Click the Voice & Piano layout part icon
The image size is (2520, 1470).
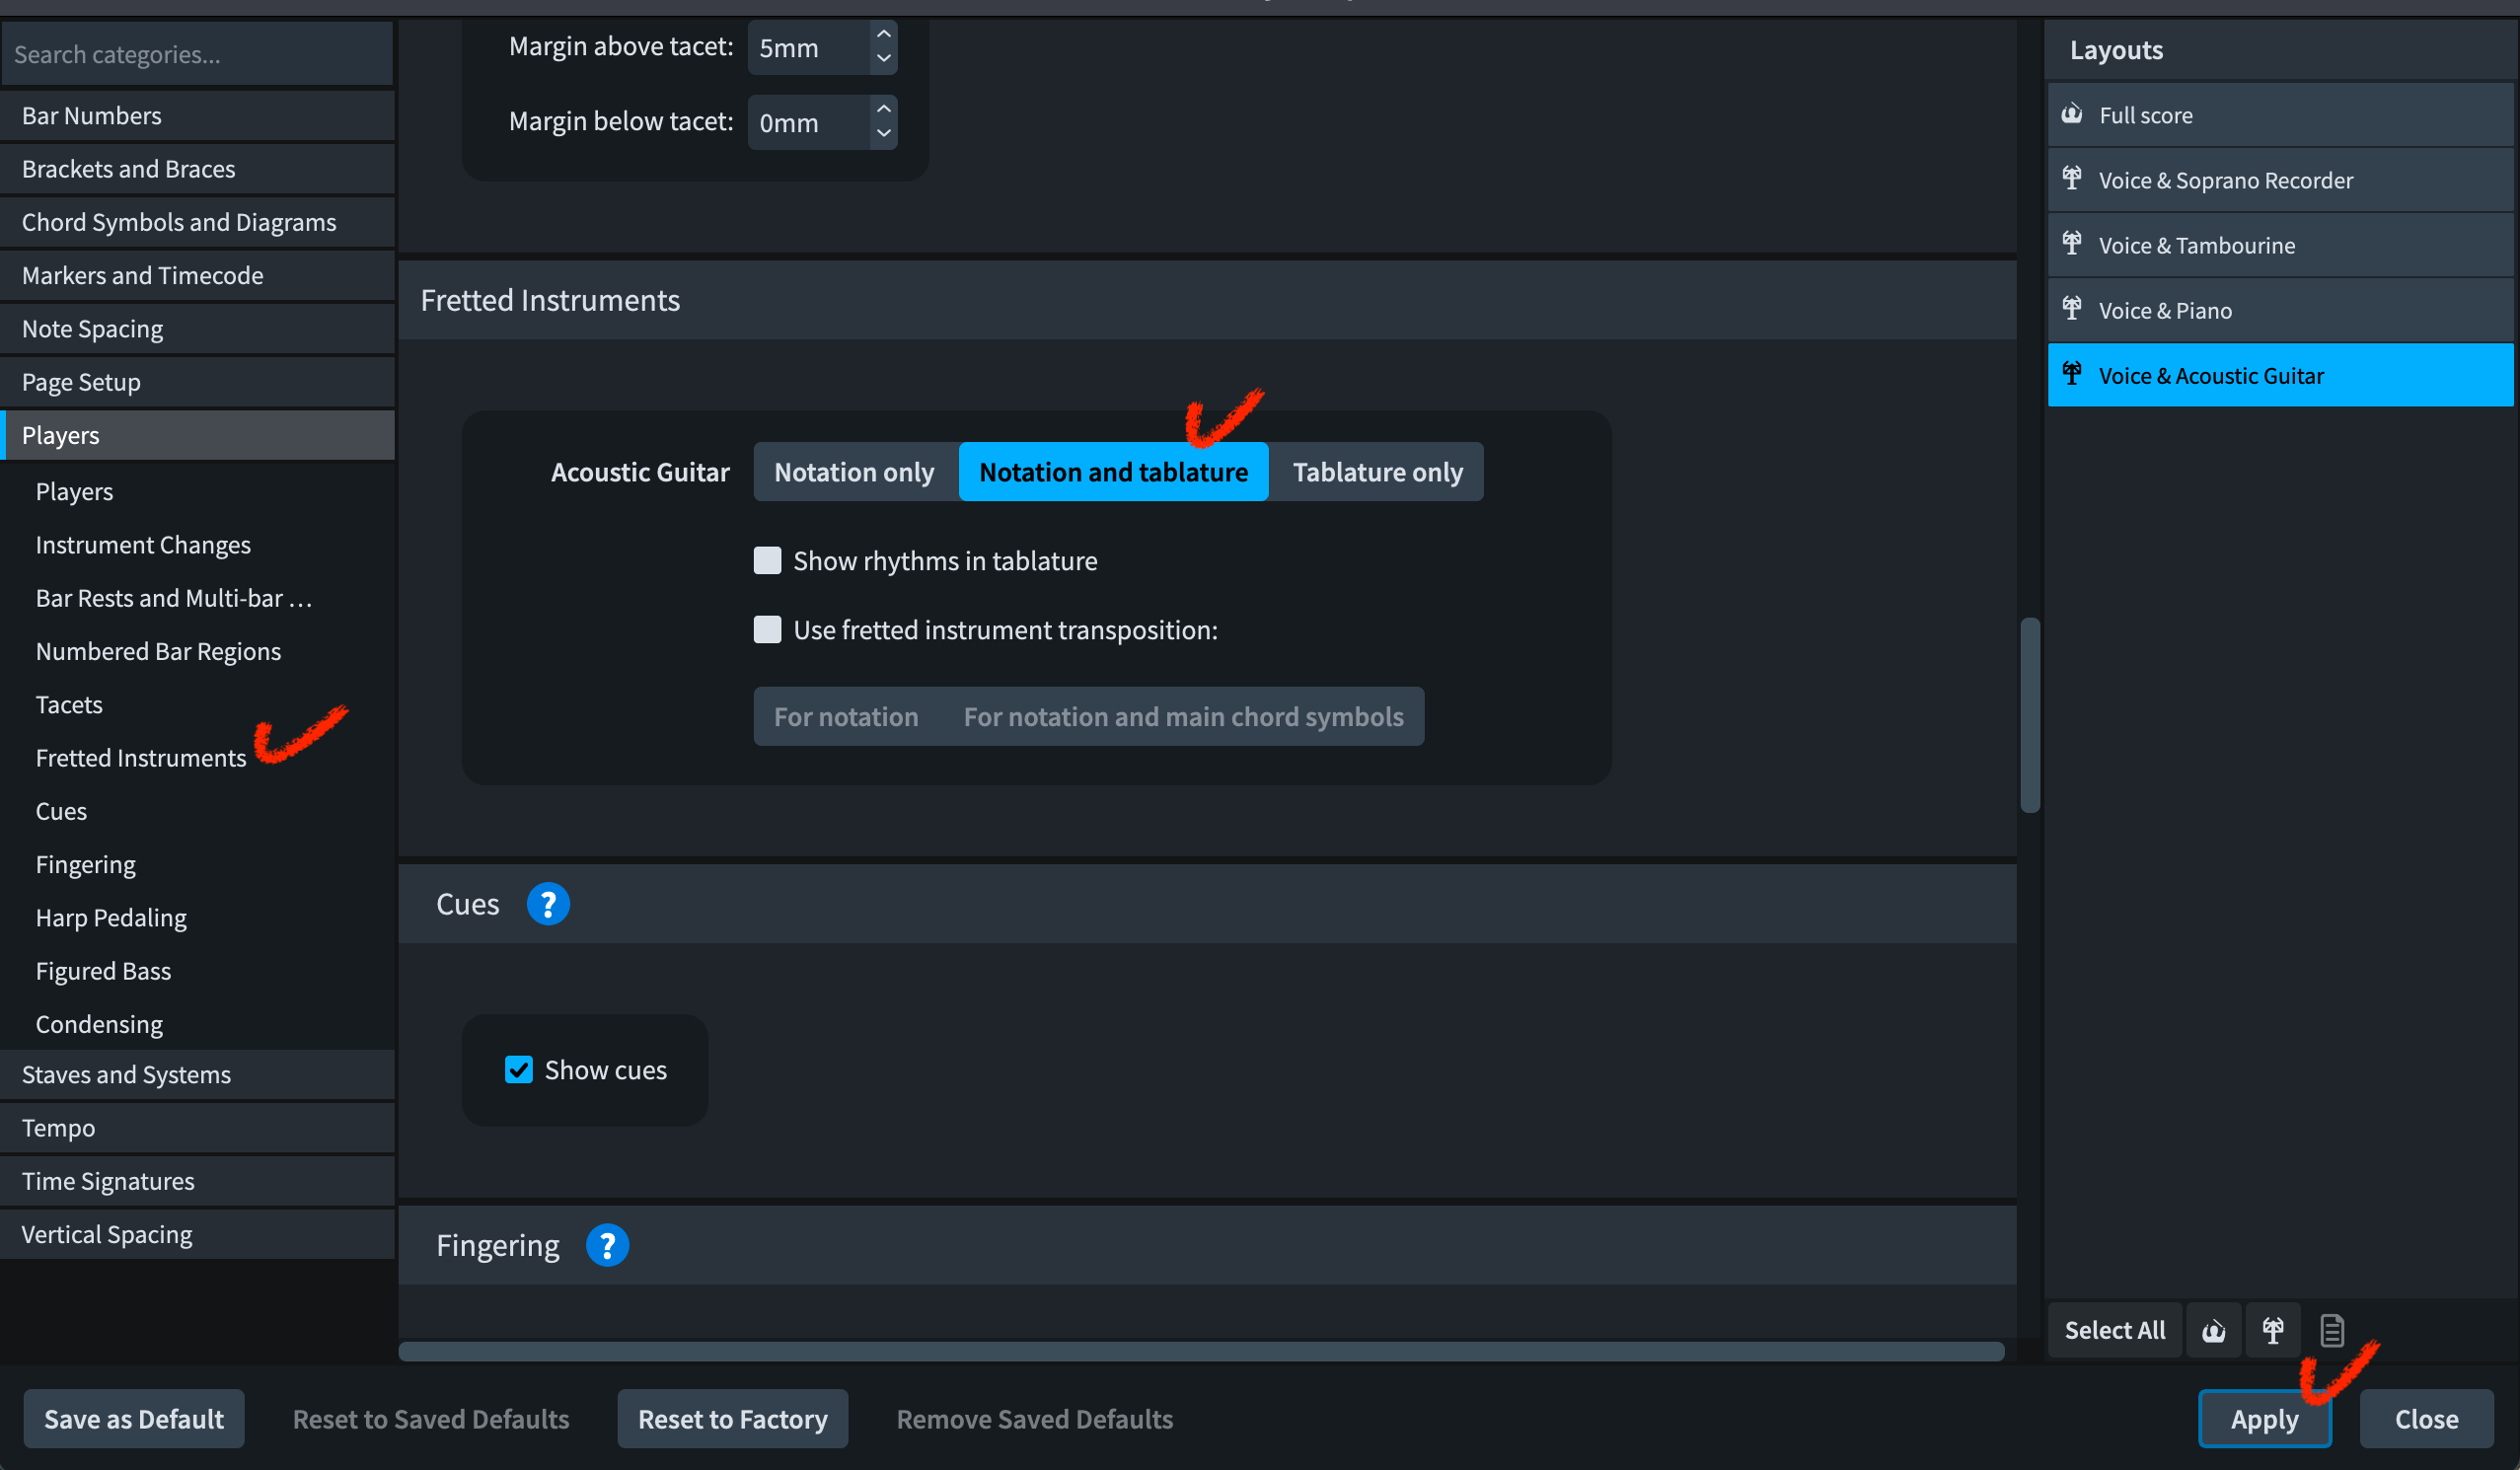2072,309
